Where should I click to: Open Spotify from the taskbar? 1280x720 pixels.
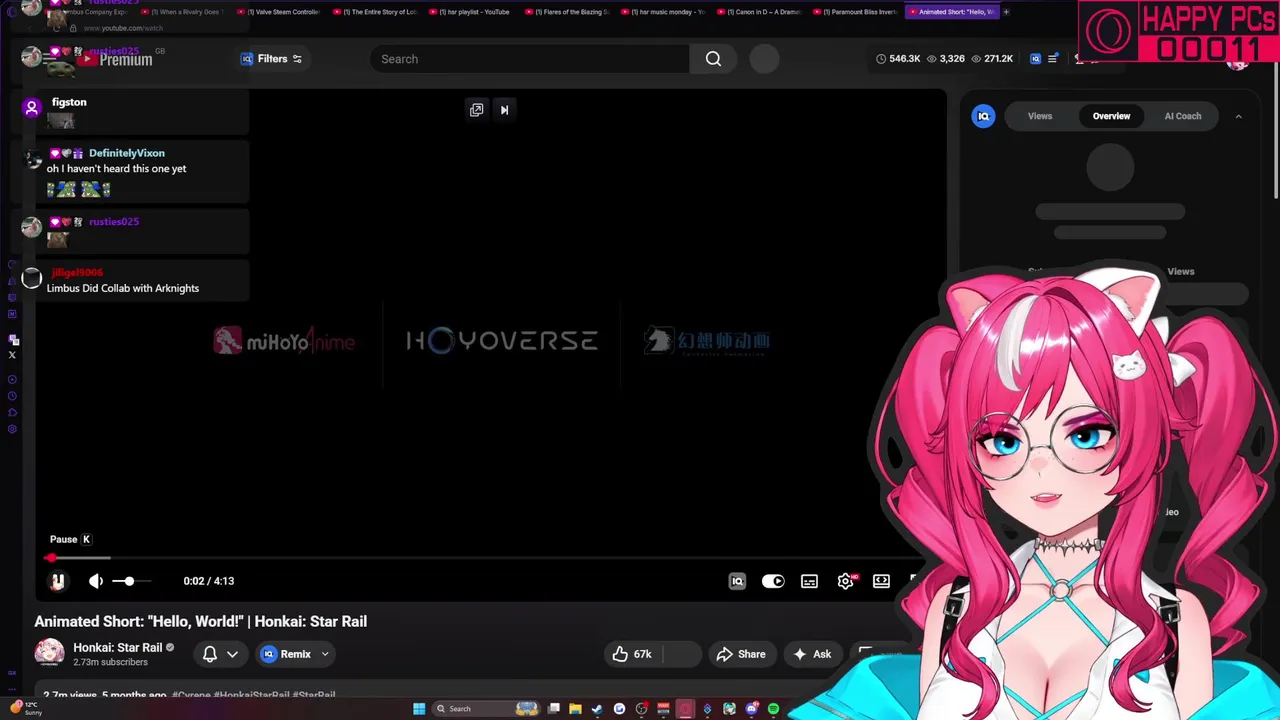click(x=773, y=709)
